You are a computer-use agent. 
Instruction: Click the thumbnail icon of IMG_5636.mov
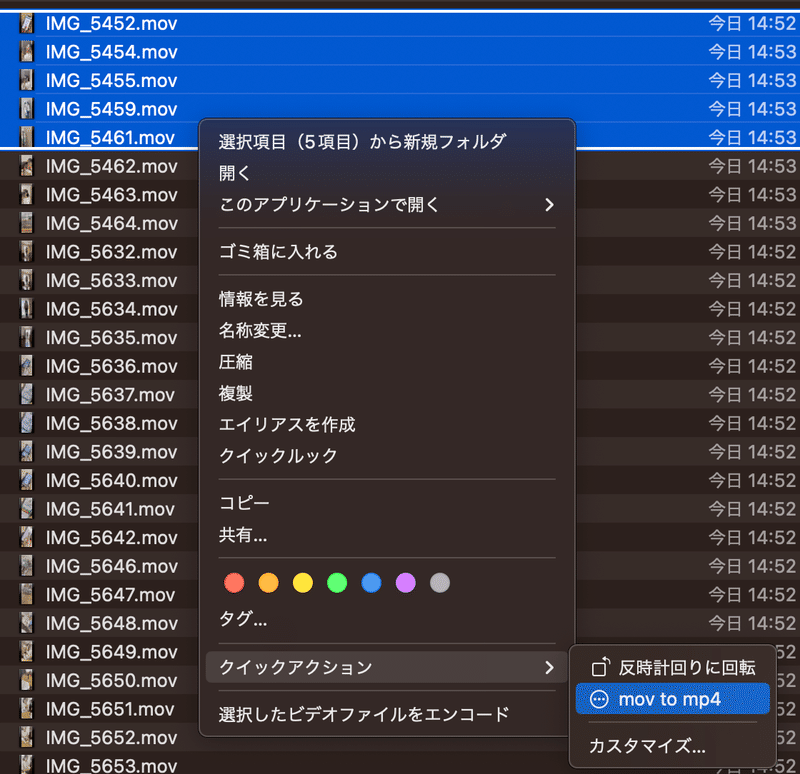pyautogui.click(x=24, y=366)
